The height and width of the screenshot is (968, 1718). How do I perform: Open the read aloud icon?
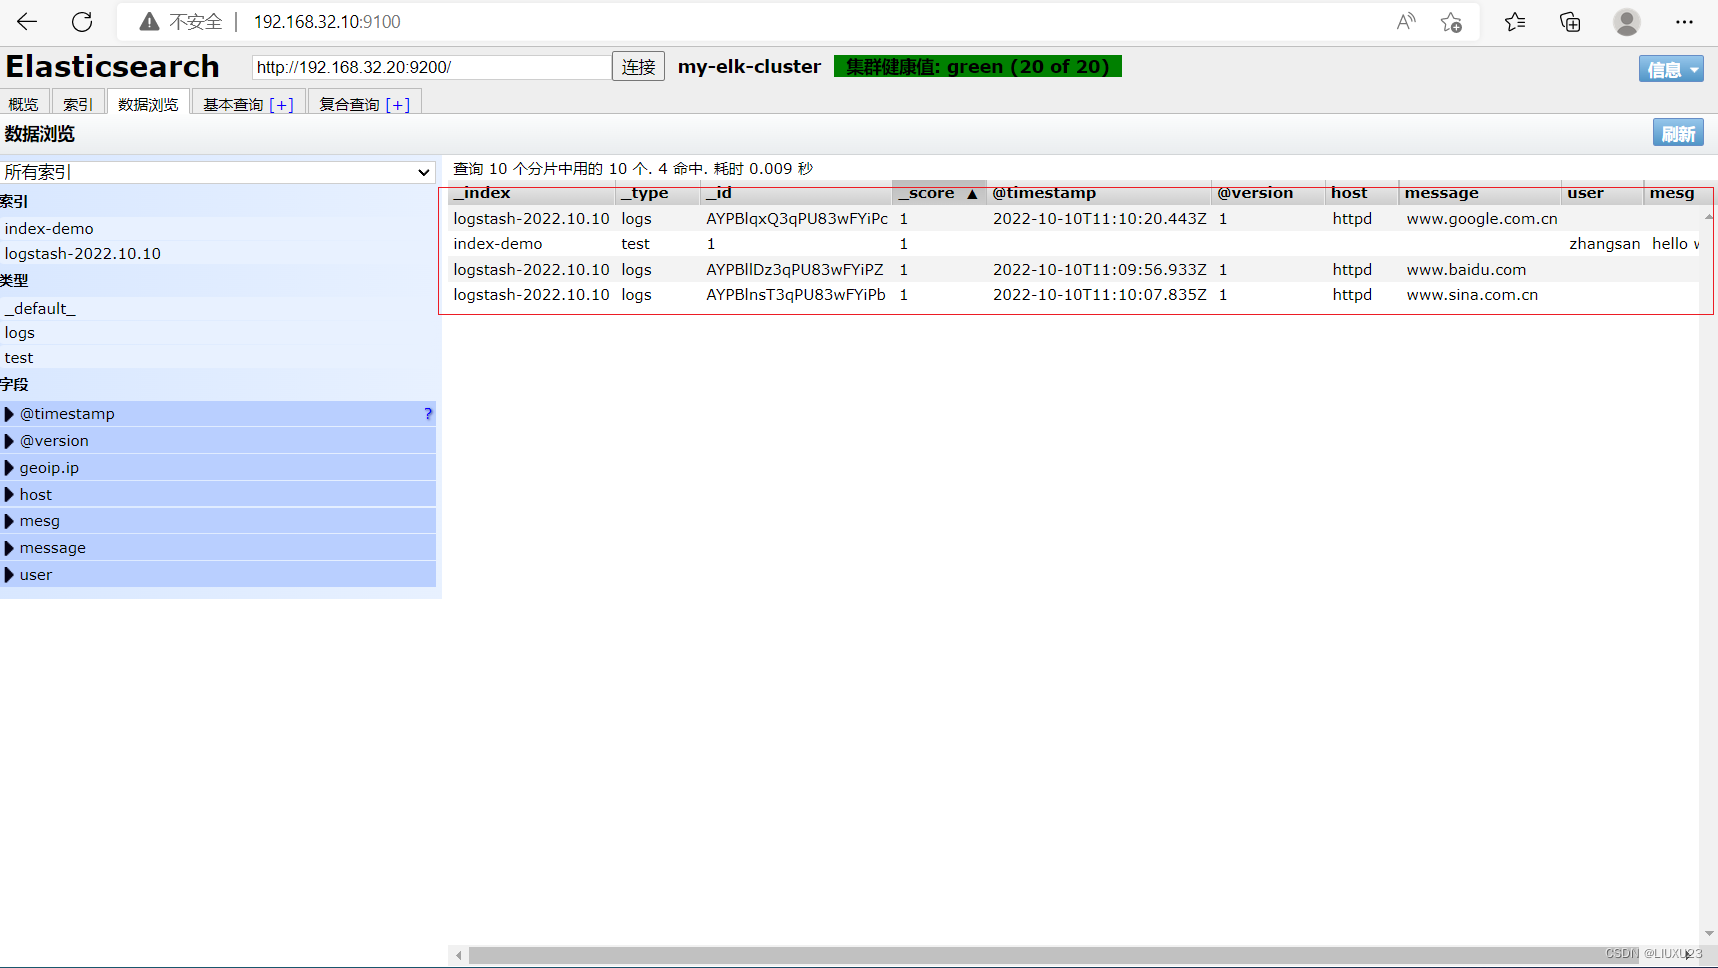click(x=1406, y=21)
